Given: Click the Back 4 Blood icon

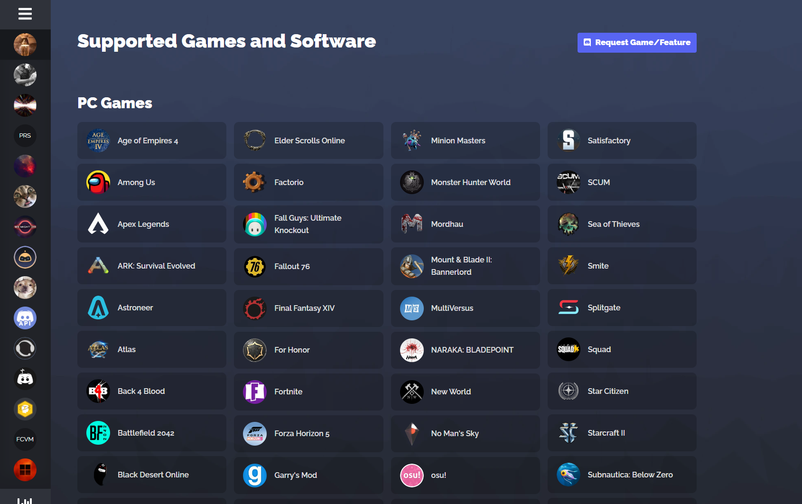Looking at the screenshot, I should coord(98,391).
